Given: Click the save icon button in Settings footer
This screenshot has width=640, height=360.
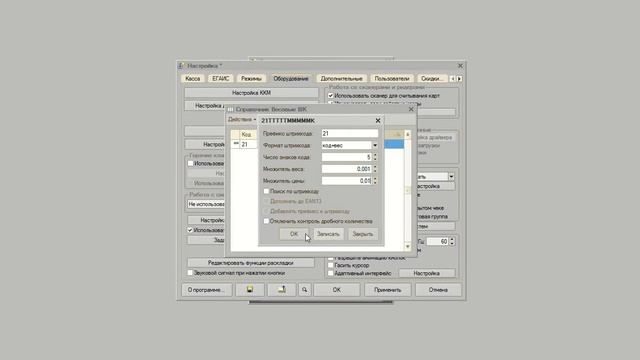Looking at the screenshot, I should coord(249,289).
